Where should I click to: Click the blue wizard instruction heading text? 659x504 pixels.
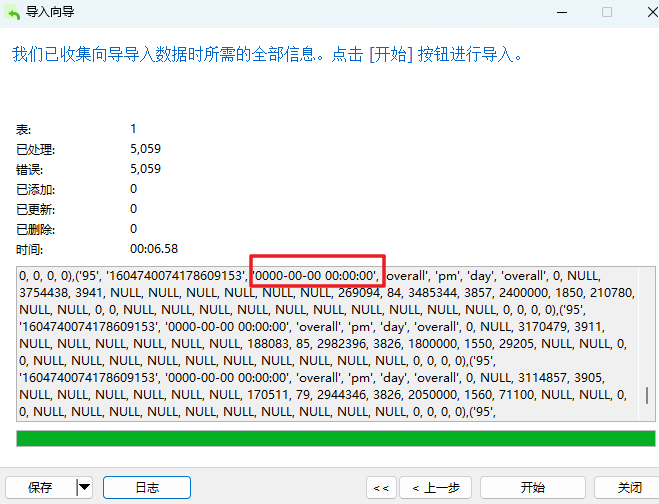[x=267, y=54]
